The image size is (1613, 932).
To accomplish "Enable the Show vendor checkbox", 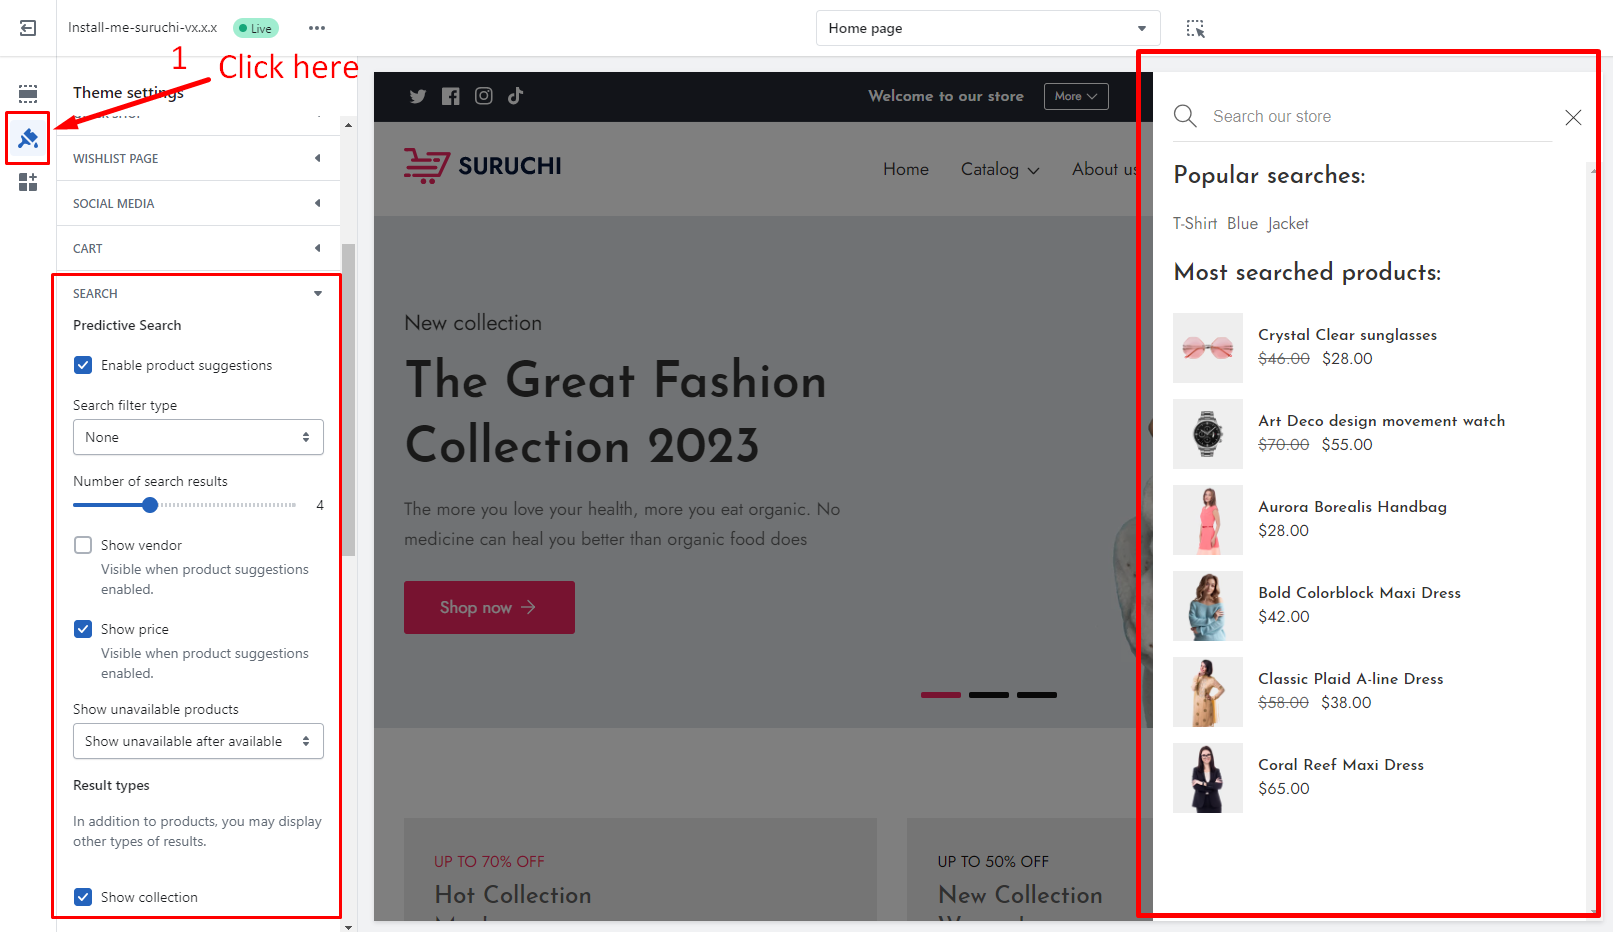I will pyautogui.click(x=83, y=545).
